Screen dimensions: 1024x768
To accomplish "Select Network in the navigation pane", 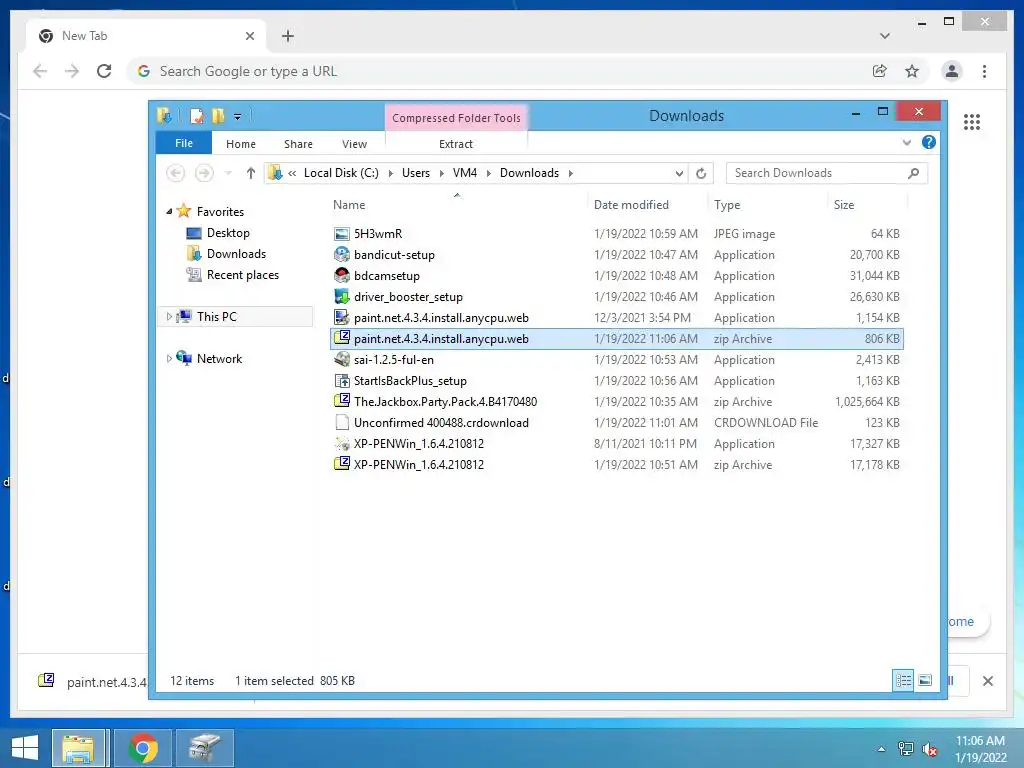I will click(219, 359).
